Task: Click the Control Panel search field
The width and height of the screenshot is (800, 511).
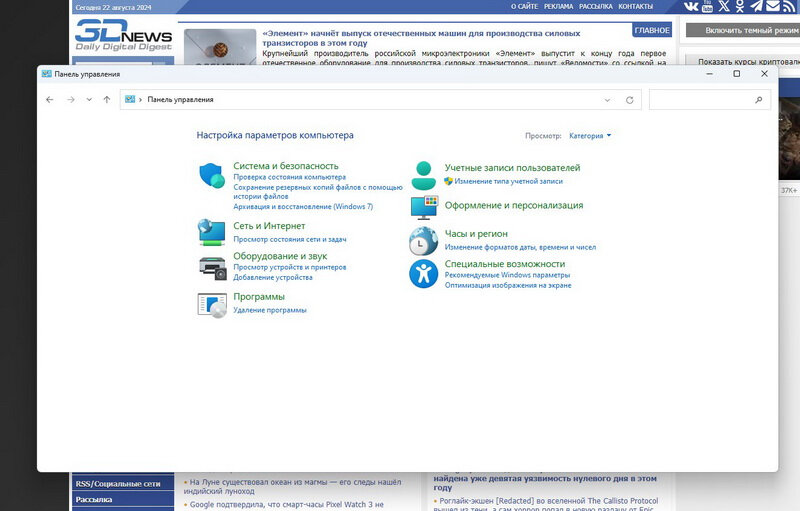Action: coord(704,100)
